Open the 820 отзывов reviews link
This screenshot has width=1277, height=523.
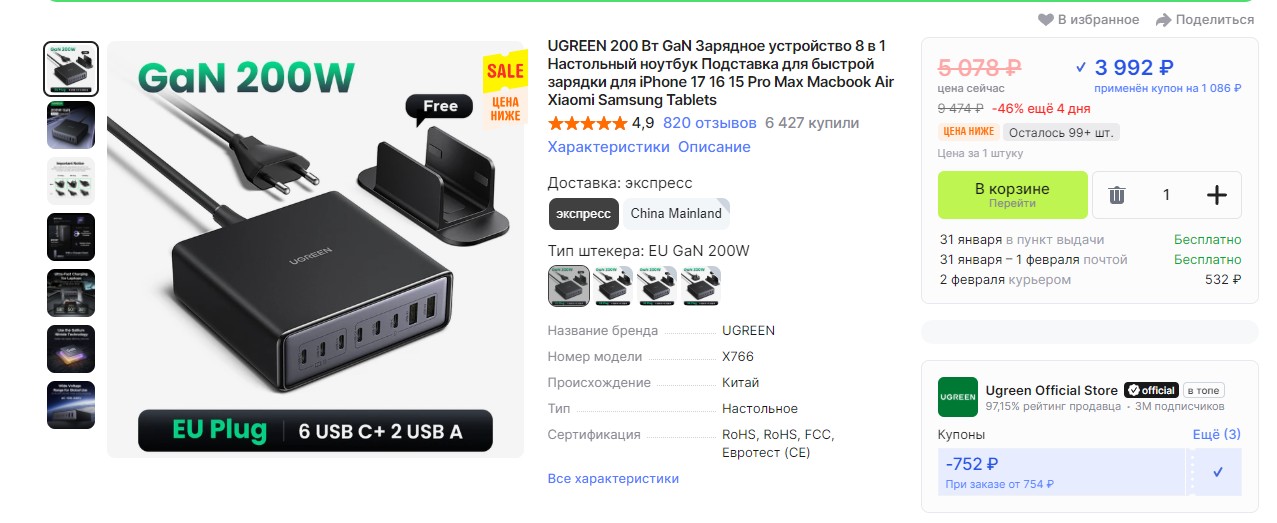710,124
